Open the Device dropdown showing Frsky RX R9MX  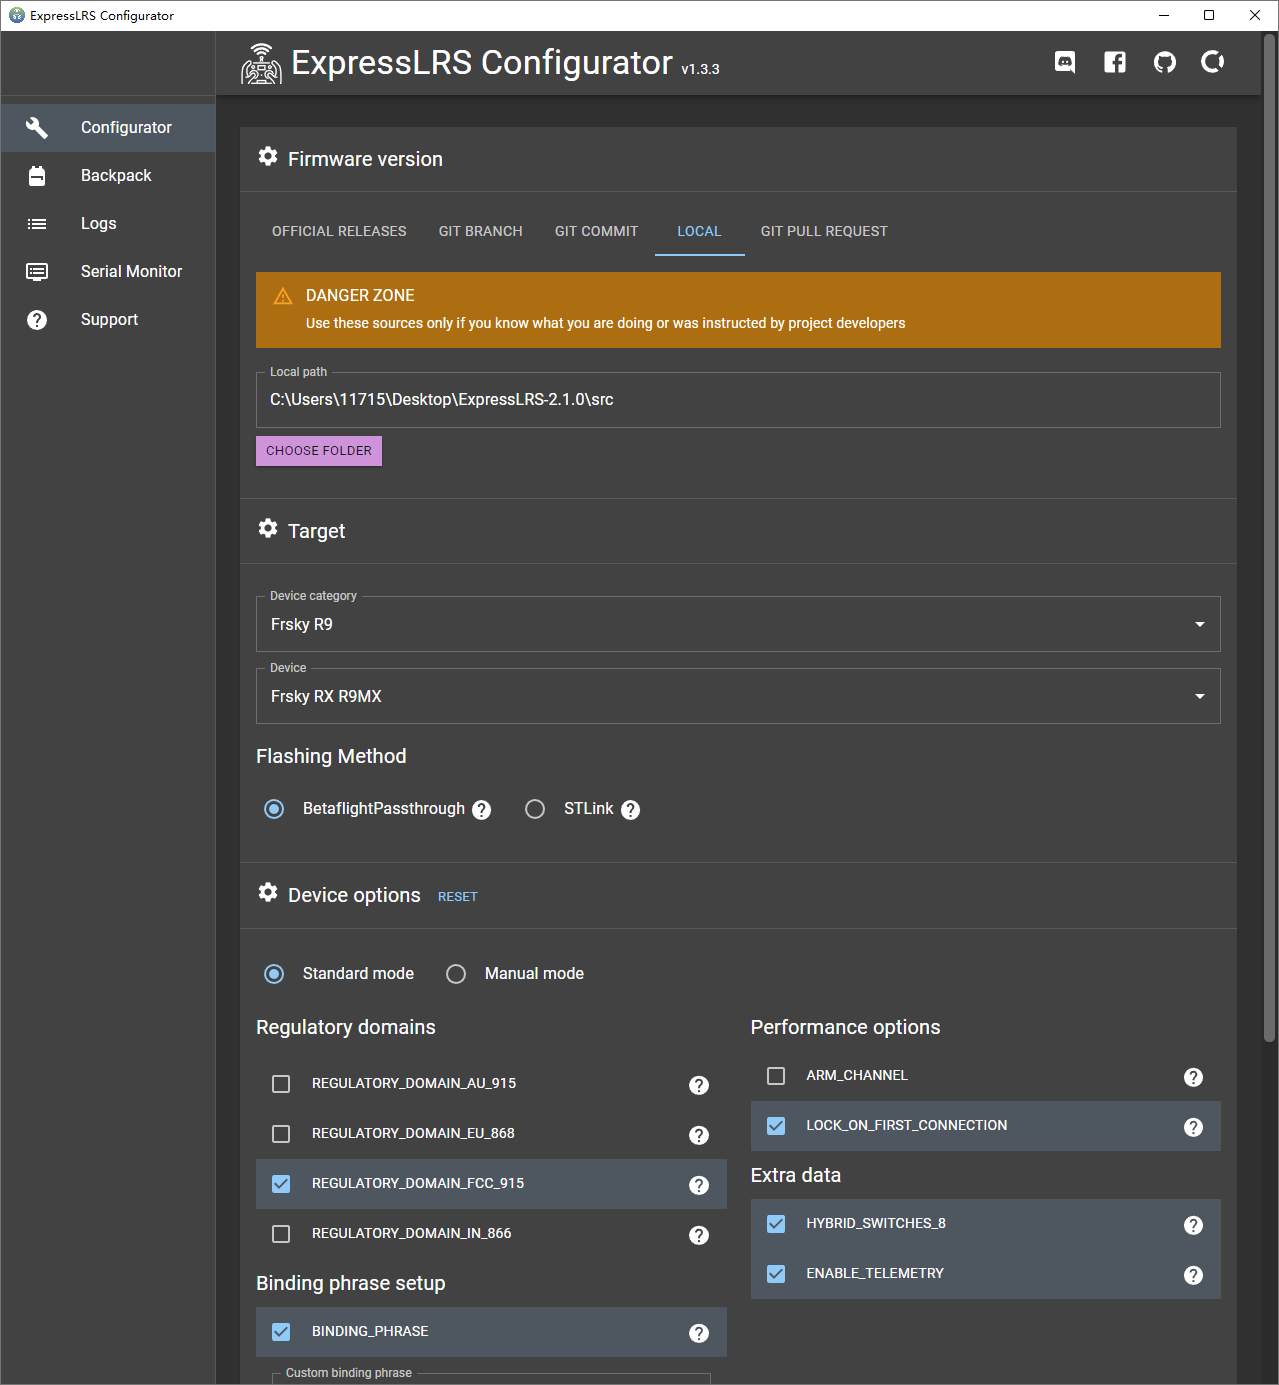tap(738, 697)
